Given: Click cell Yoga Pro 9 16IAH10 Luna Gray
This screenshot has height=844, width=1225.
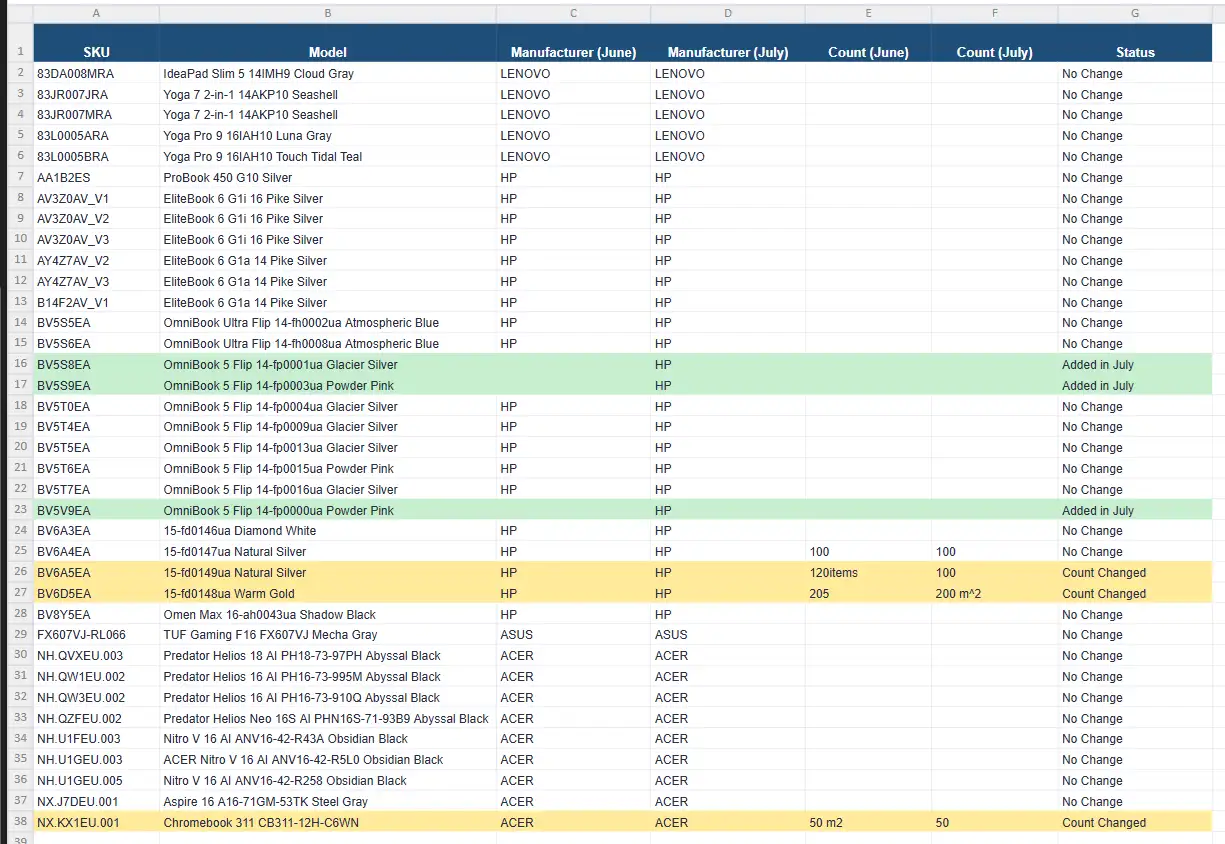Looking at the screenshot, I should pyautogui.click(x=327, y=136).
